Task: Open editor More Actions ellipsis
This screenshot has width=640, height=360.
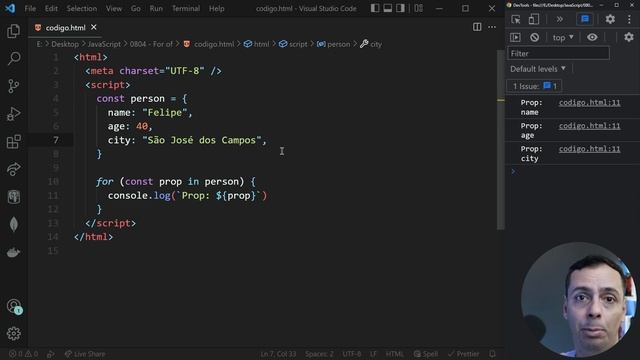Action: click(492, 27)
